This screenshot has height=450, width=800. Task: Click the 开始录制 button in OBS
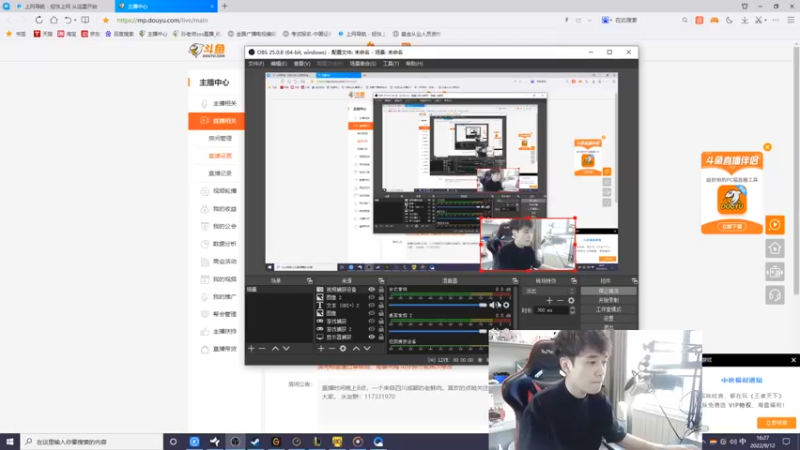(x=609, y=300)
